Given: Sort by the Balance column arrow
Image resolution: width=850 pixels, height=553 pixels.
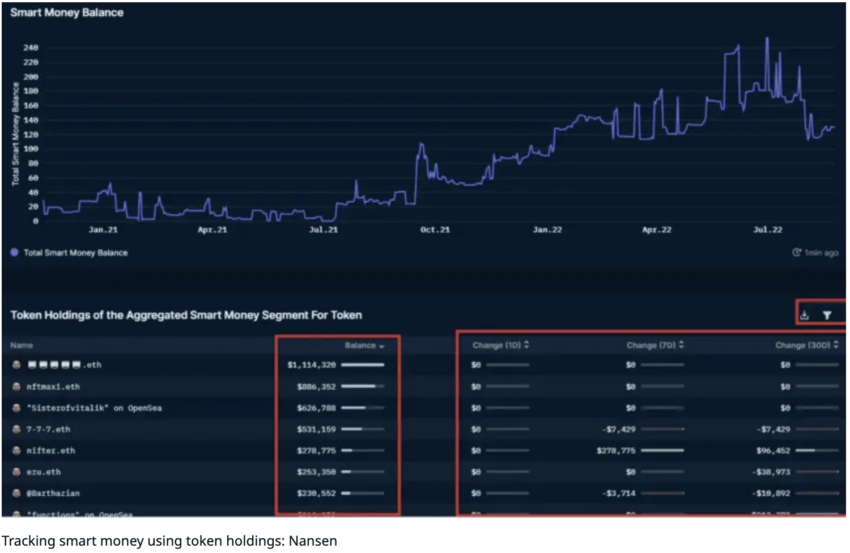Looking at the screenshot, I should point(382,346).
